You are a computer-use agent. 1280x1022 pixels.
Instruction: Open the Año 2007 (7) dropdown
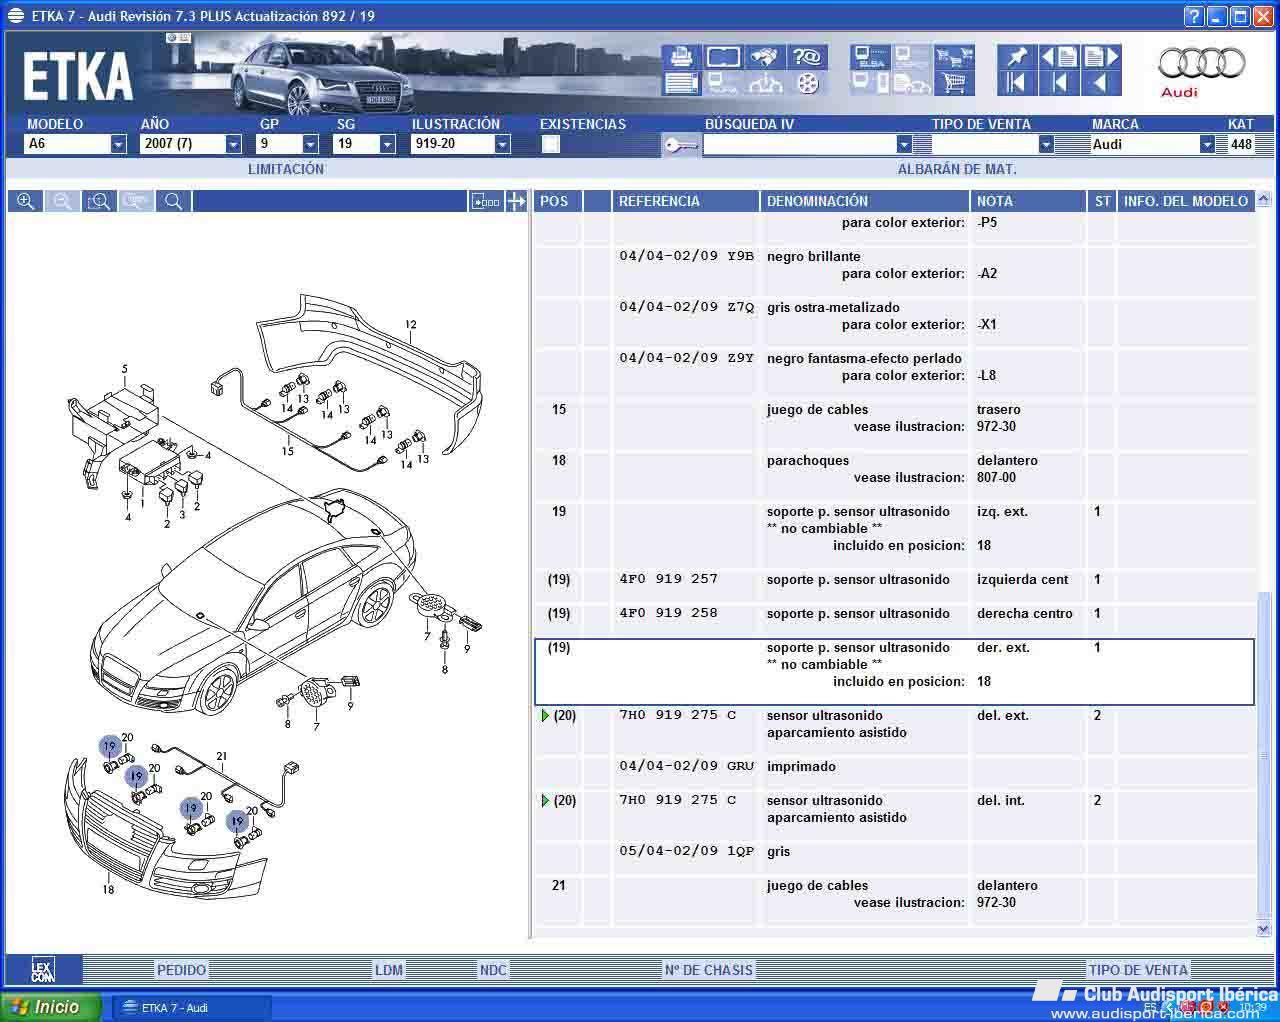tap(233, 144)
